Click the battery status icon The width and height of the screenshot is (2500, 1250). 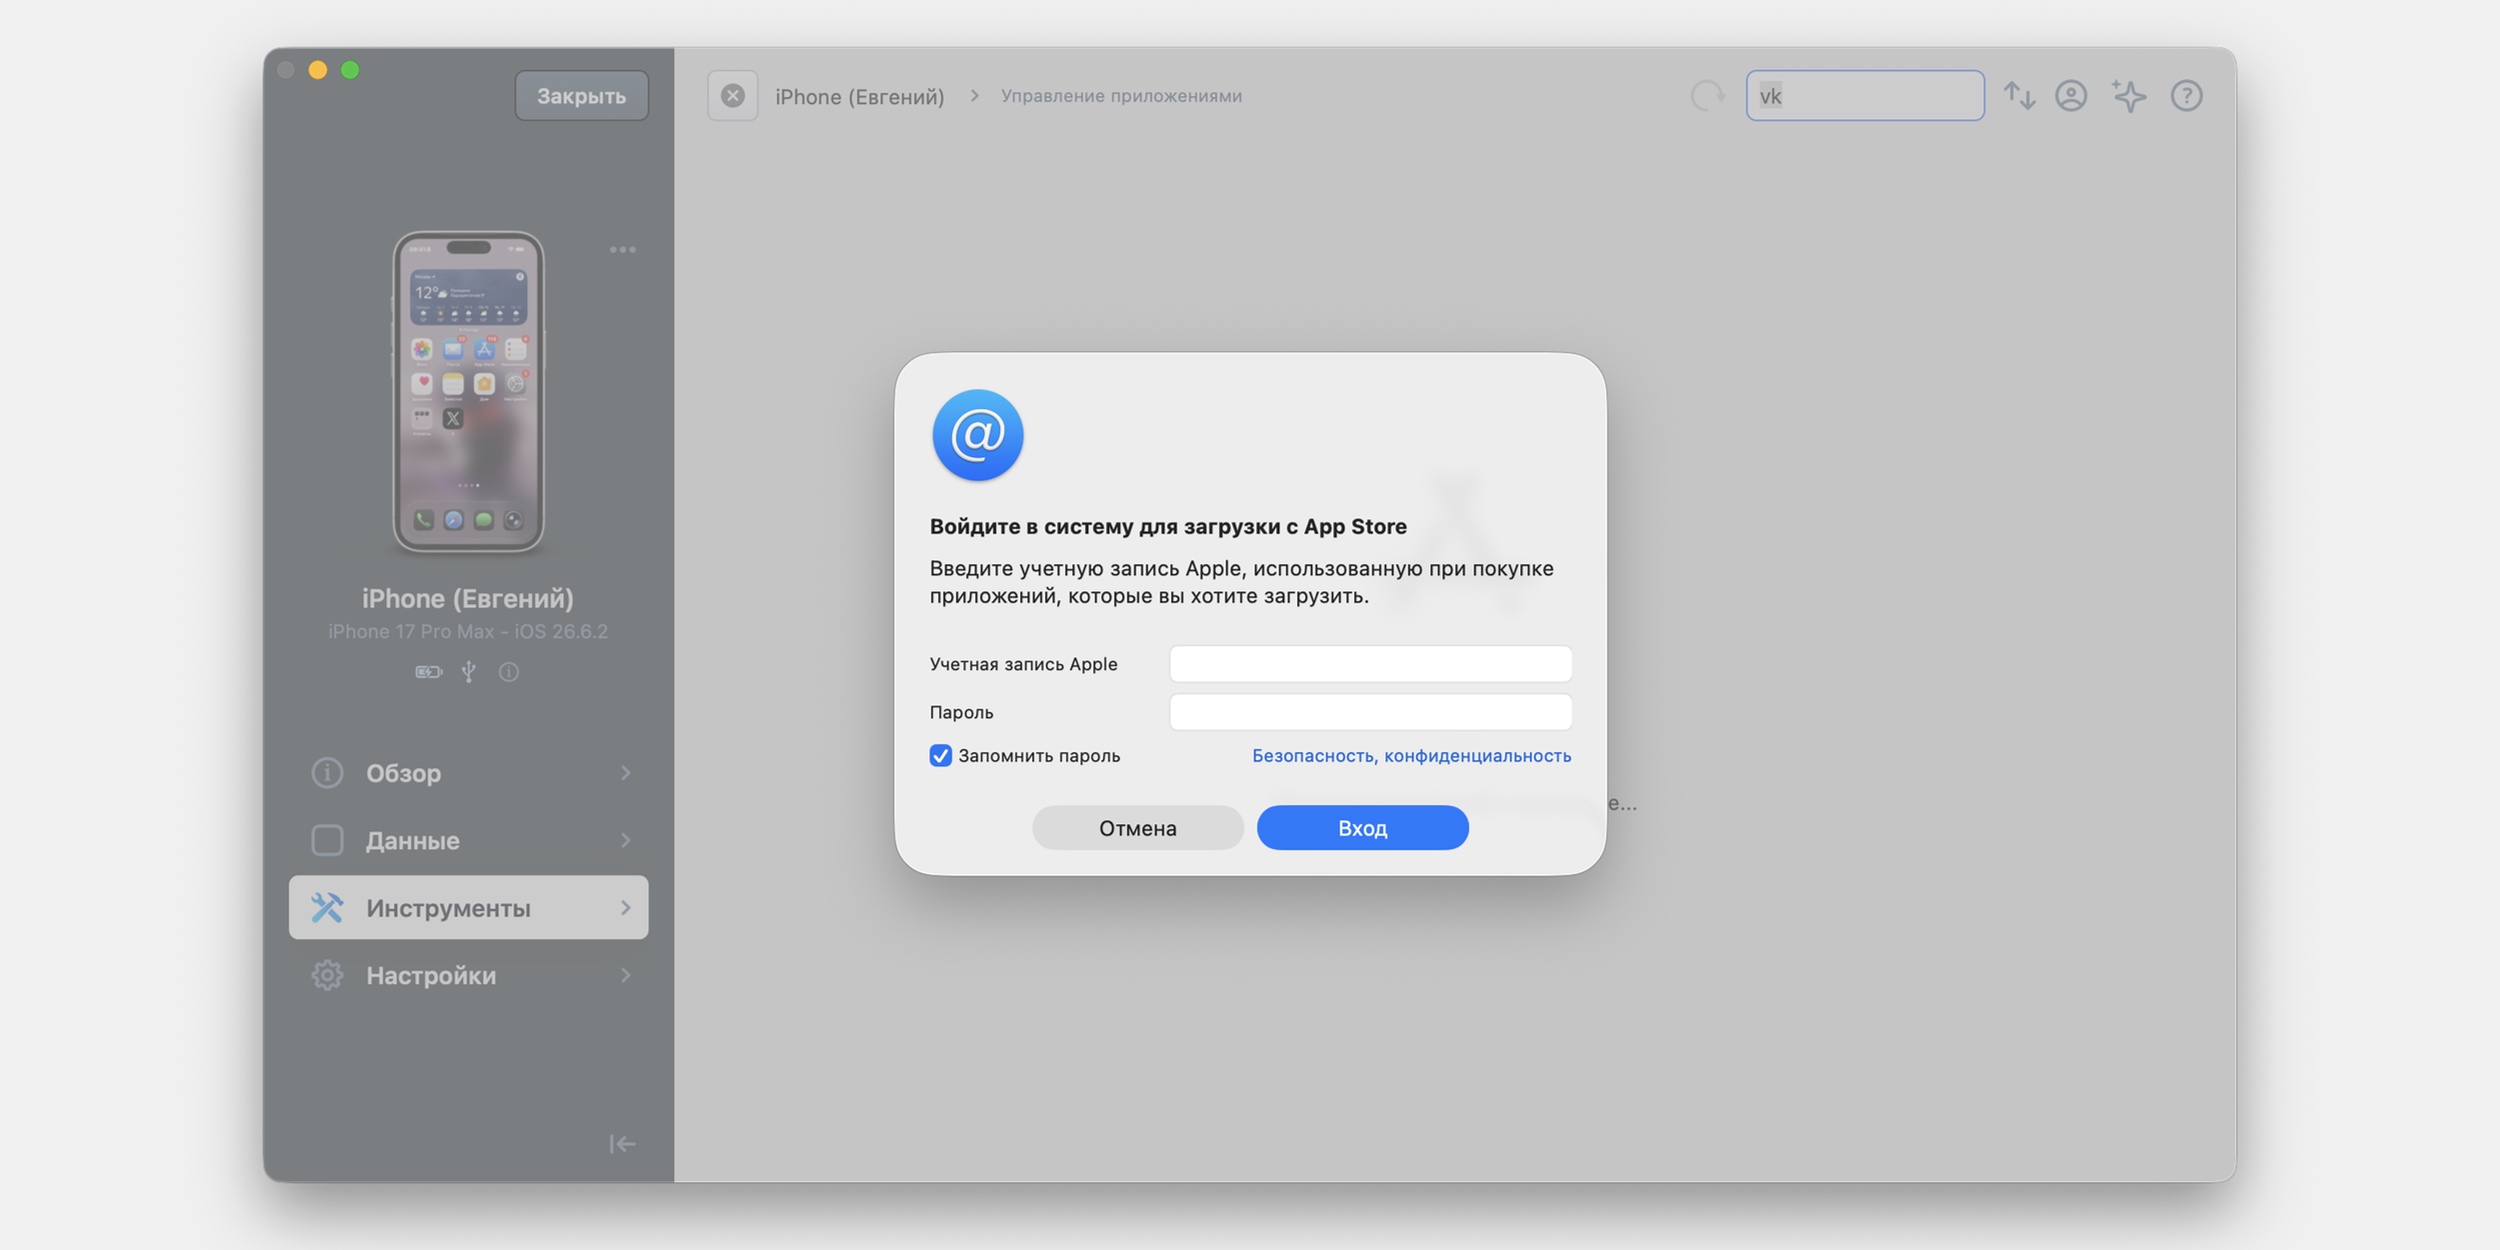[x=428, y=672]
